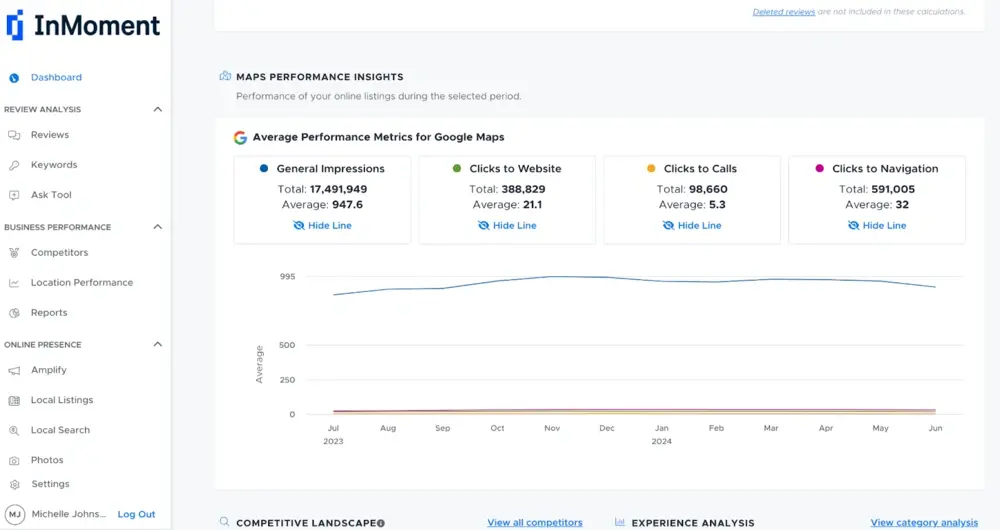Click the orange Clicks to Calls color dot
This screenshot has width=1000, height=530.
651,169
